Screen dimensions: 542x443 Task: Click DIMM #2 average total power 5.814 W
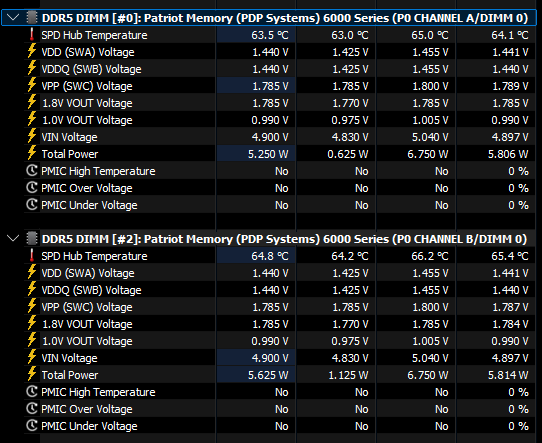point(508,375)
